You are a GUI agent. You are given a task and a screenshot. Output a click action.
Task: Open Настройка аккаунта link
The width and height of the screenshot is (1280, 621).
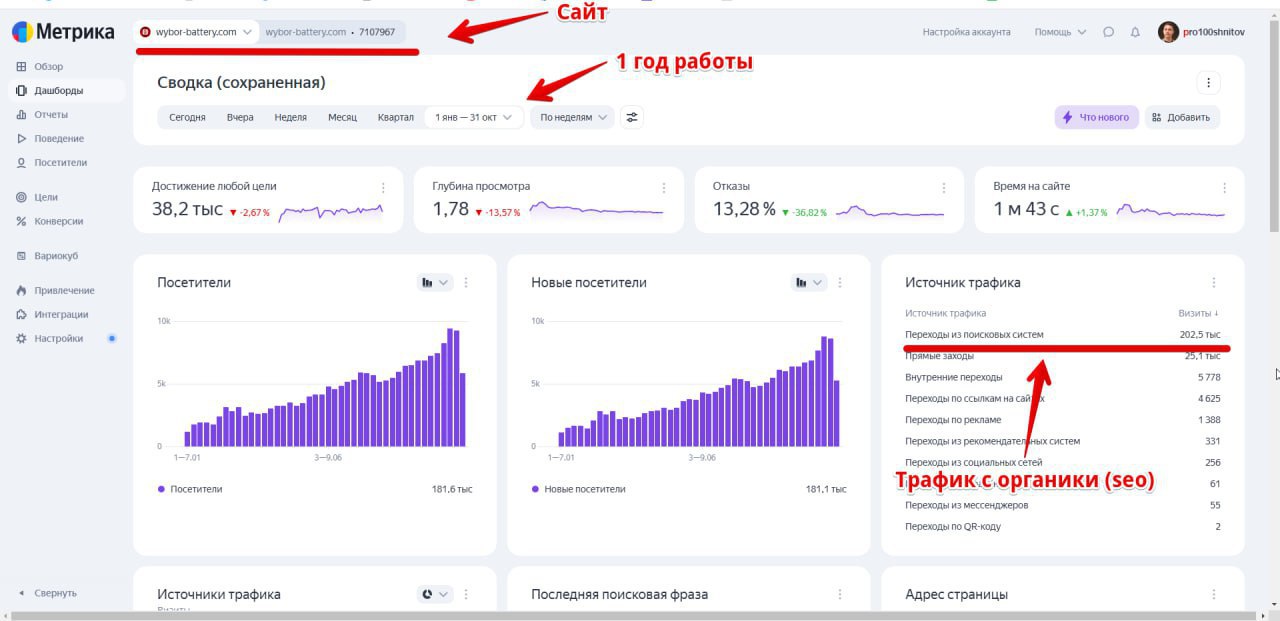tap(966, 32)
